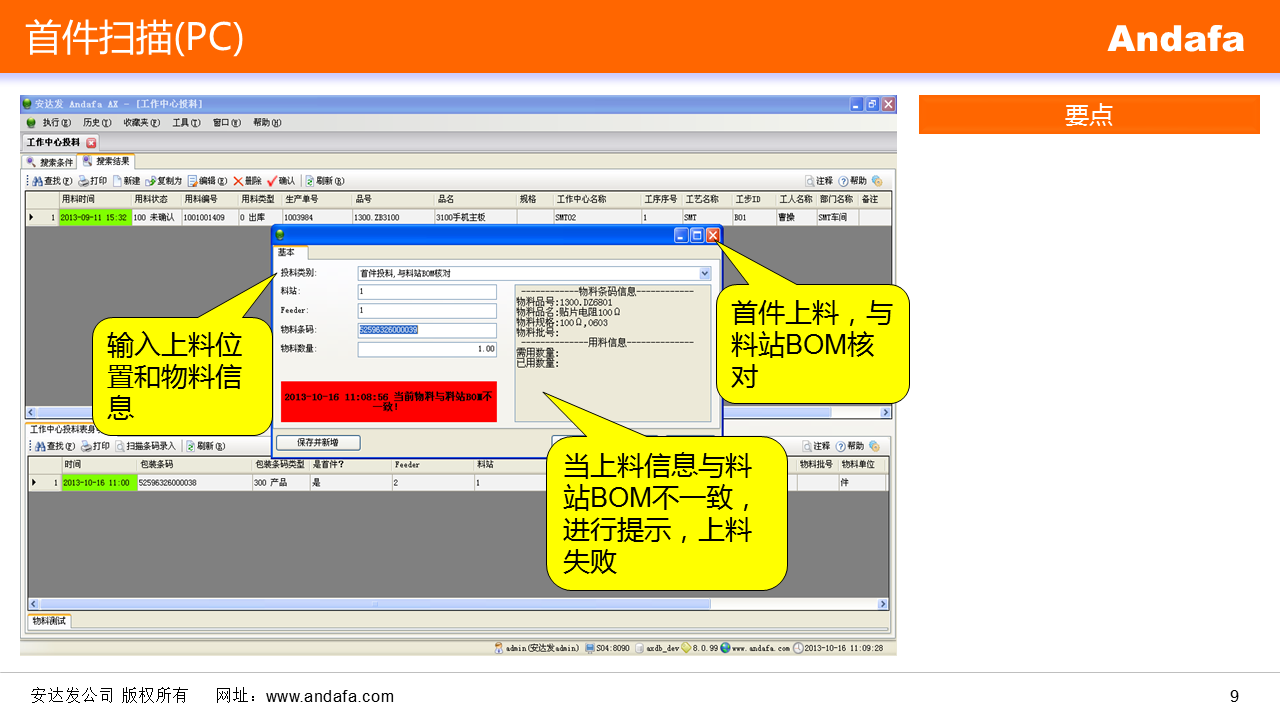
Task: Create a new record with 新建
Action: [x=126, y=181]
